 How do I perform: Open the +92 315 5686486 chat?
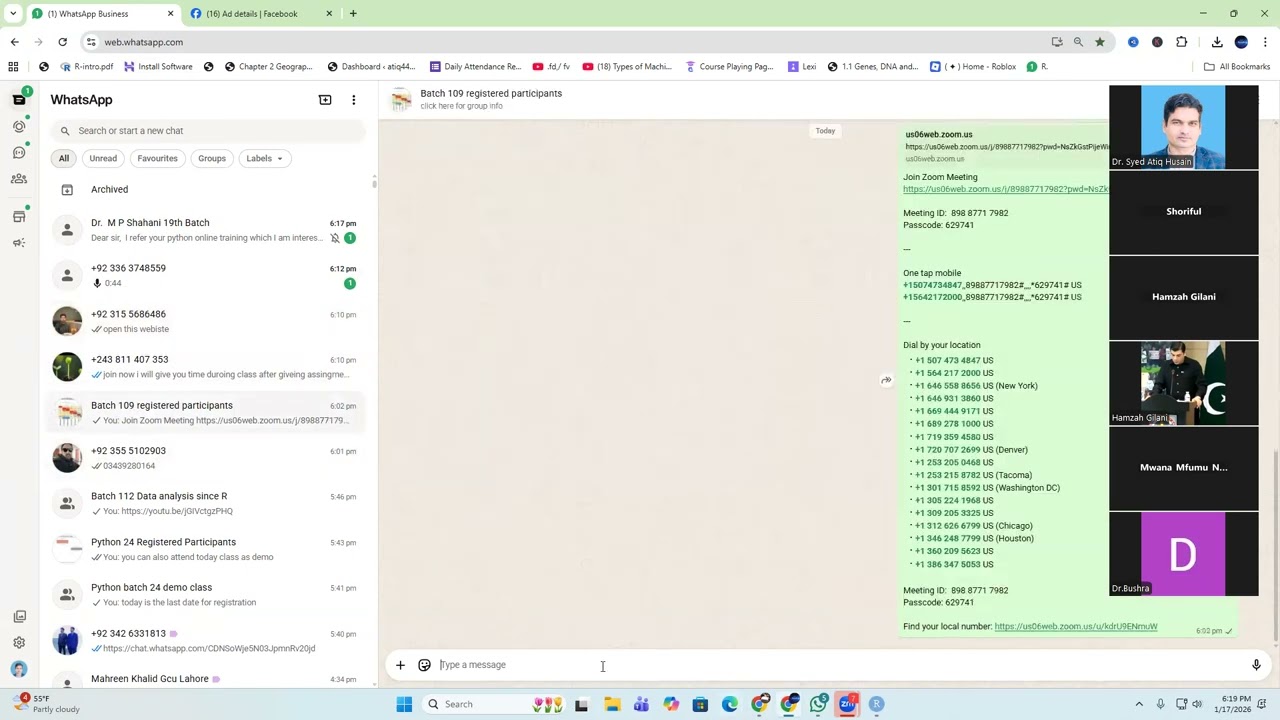pos(205,321)
